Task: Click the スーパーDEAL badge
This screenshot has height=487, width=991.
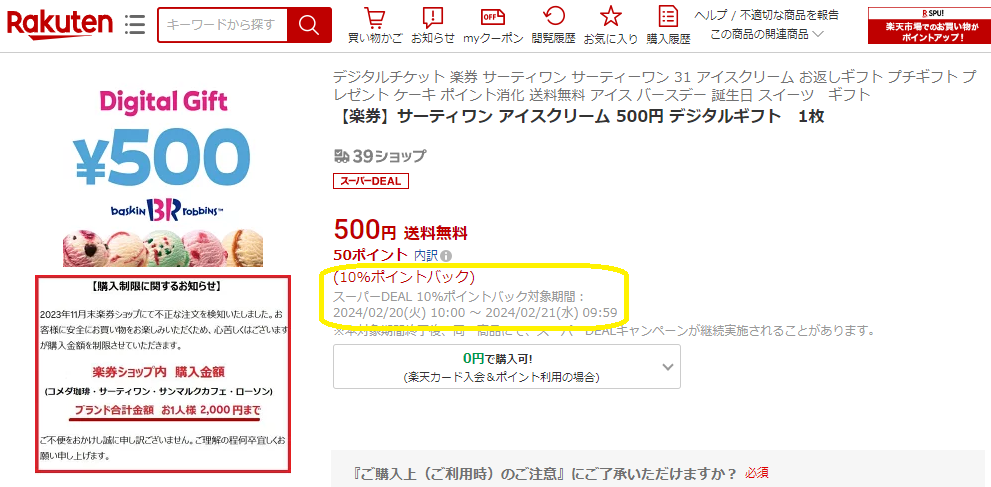Action: tap(371, 181)
